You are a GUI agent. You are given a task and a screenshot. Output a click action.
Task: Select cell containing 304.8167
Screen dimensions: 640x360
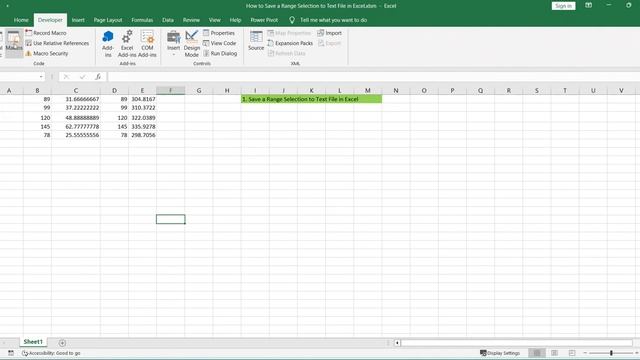point(142,99)
